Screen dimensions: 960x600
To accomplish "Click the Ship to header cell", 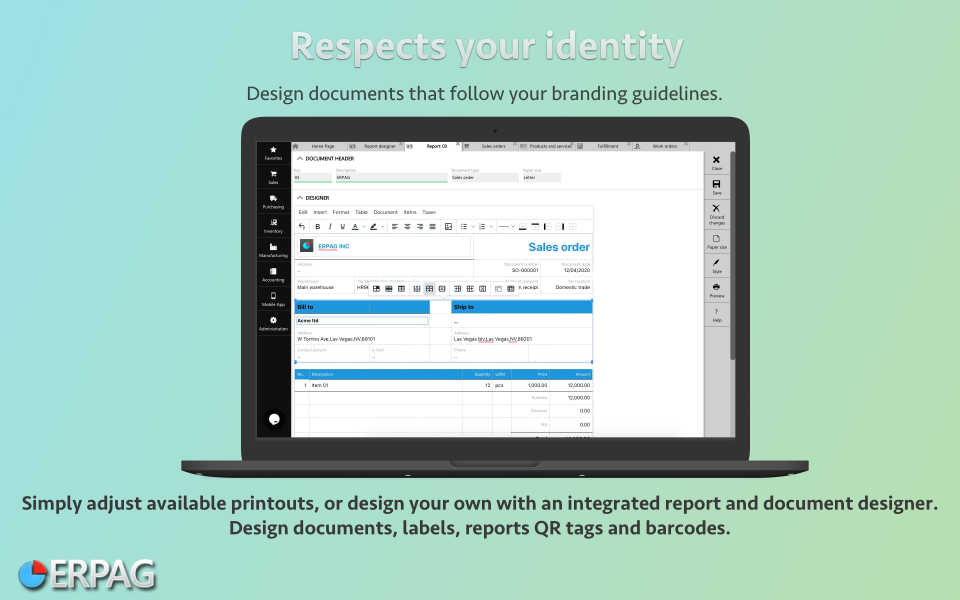I will (522, 307).
